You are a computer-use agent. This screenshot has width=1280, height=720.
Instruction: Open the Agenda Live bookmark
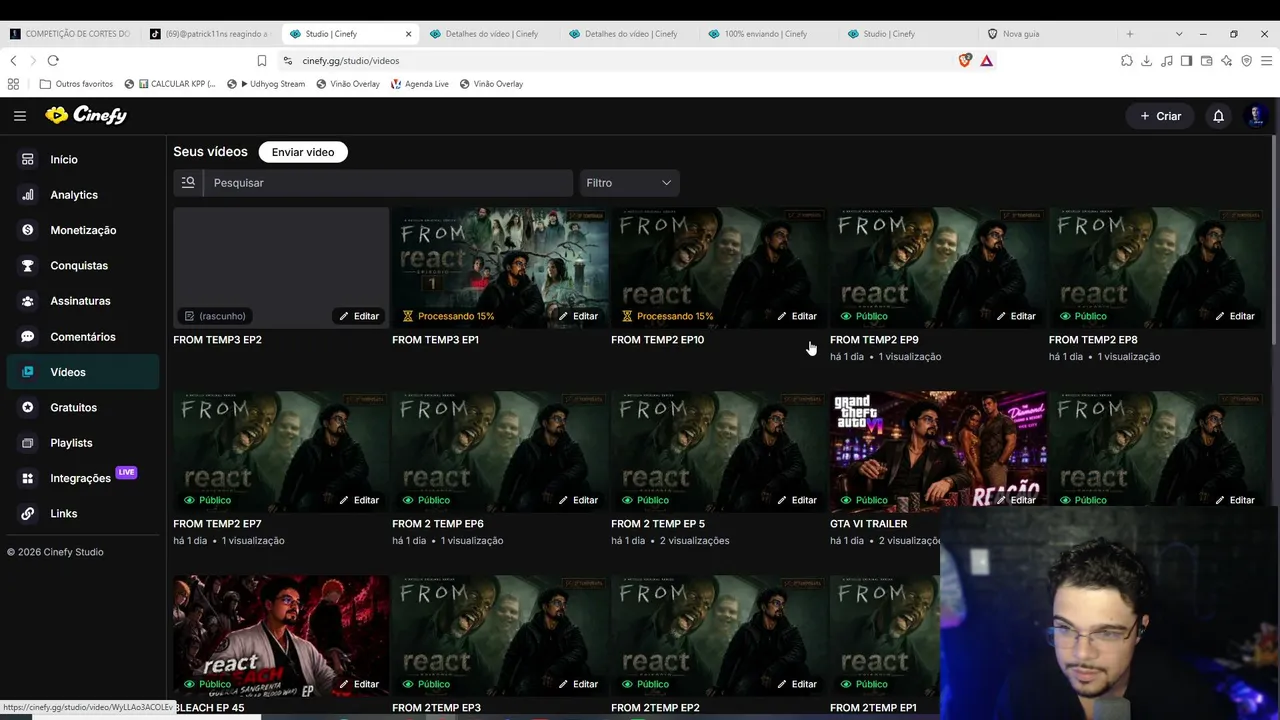420,84
